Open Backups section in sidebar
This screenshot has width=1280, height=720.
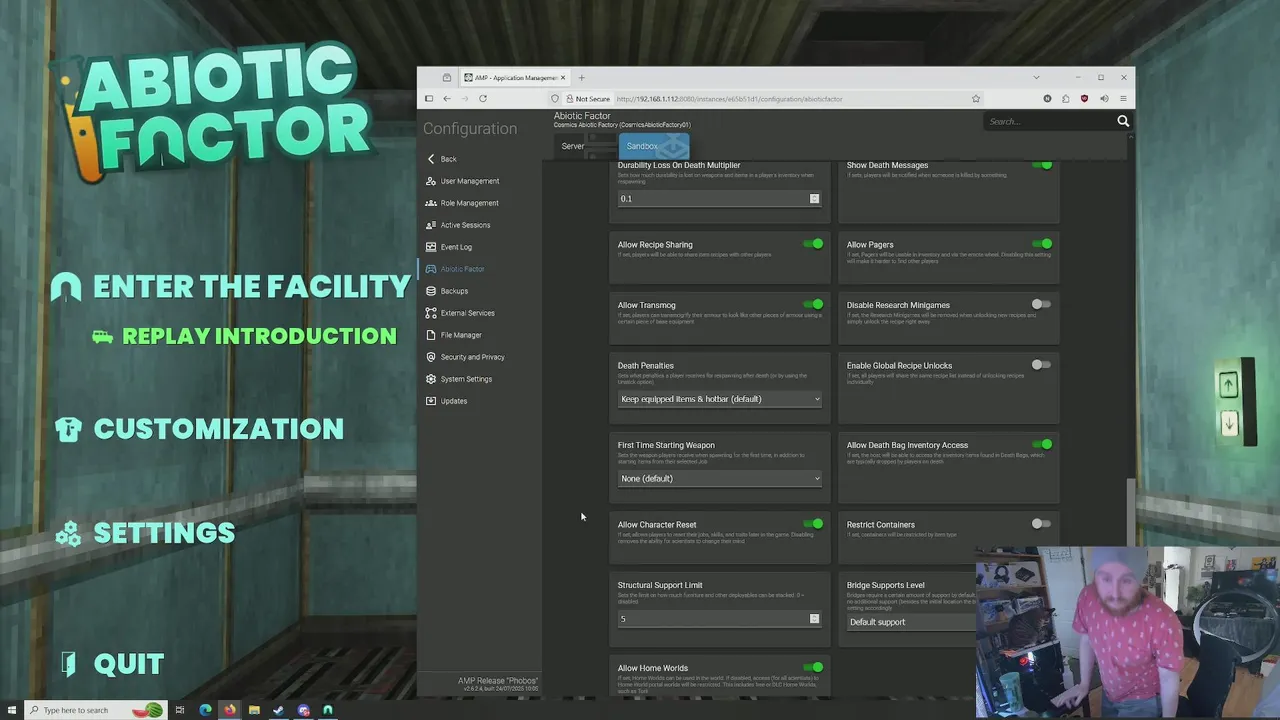454,291
